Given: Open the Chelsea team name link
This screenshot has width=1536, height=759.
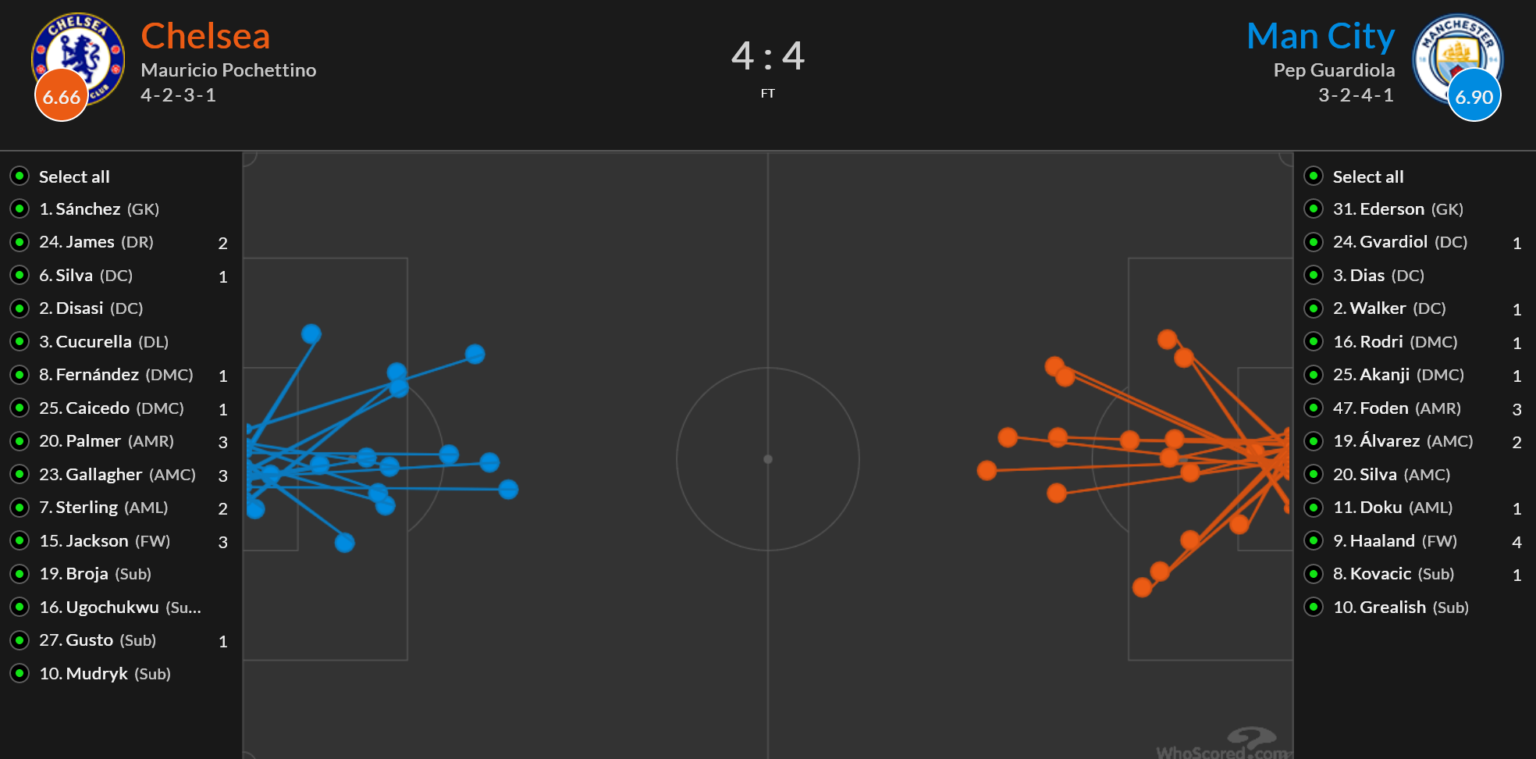Looking at the screenshot, I should coord(205,35).
